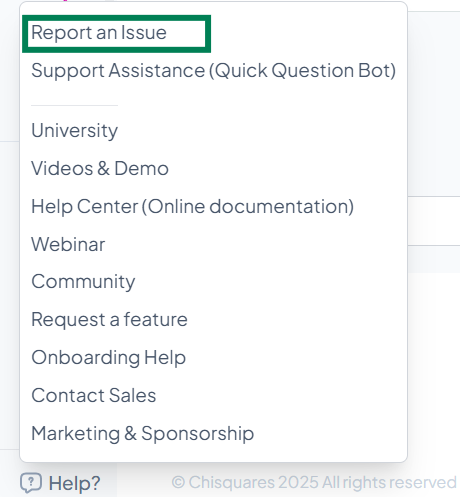Click empty page area right of the menu
This screenshot has height=497, width=460.
(434, 367)
